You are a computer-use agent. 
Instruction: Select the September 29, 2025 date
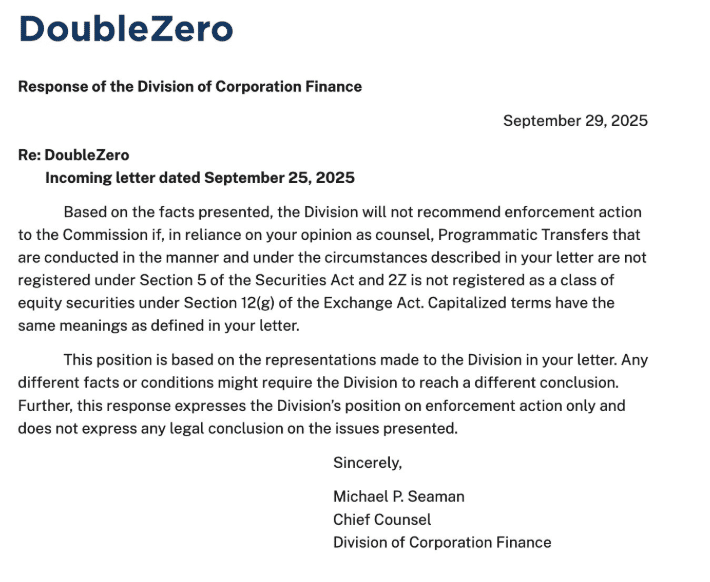(x=575, y=121)
